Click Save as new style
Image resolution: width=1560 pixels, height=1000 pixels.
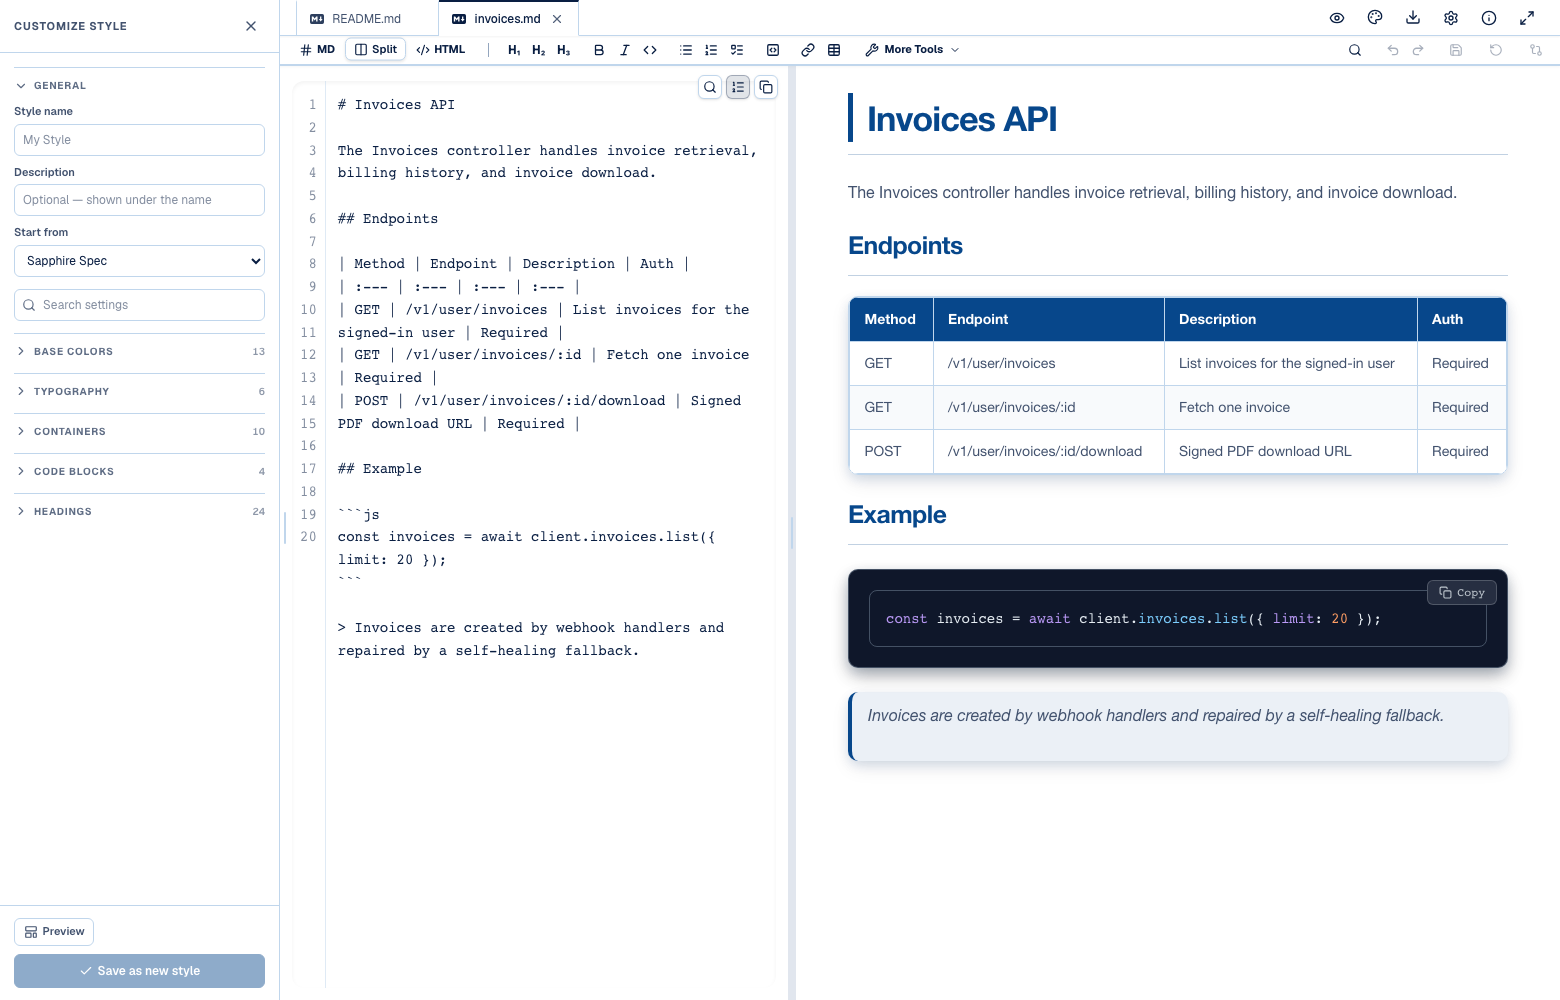pos(139,971)
